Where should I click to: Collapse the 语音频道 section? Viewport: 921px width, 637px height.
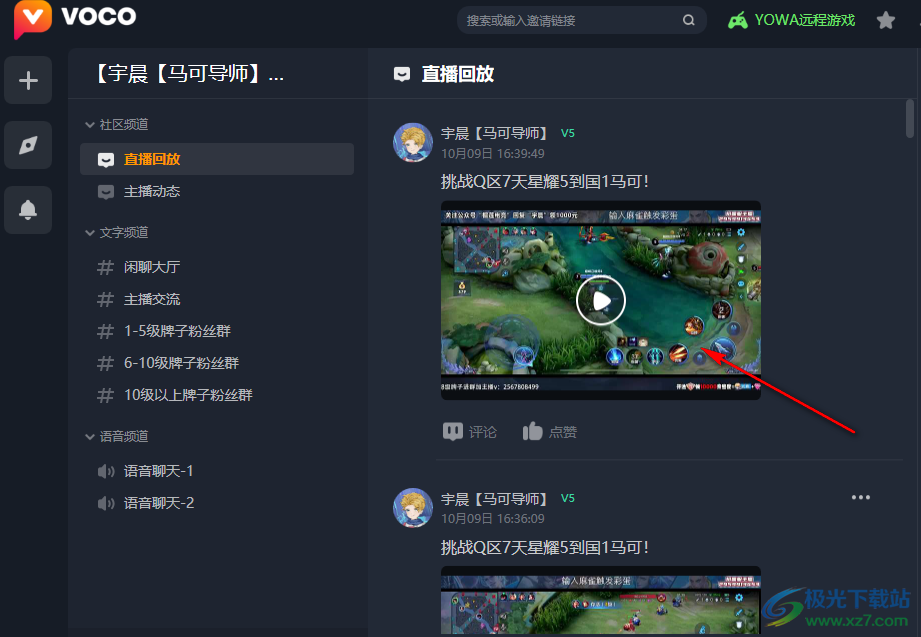tap(117, 437)
